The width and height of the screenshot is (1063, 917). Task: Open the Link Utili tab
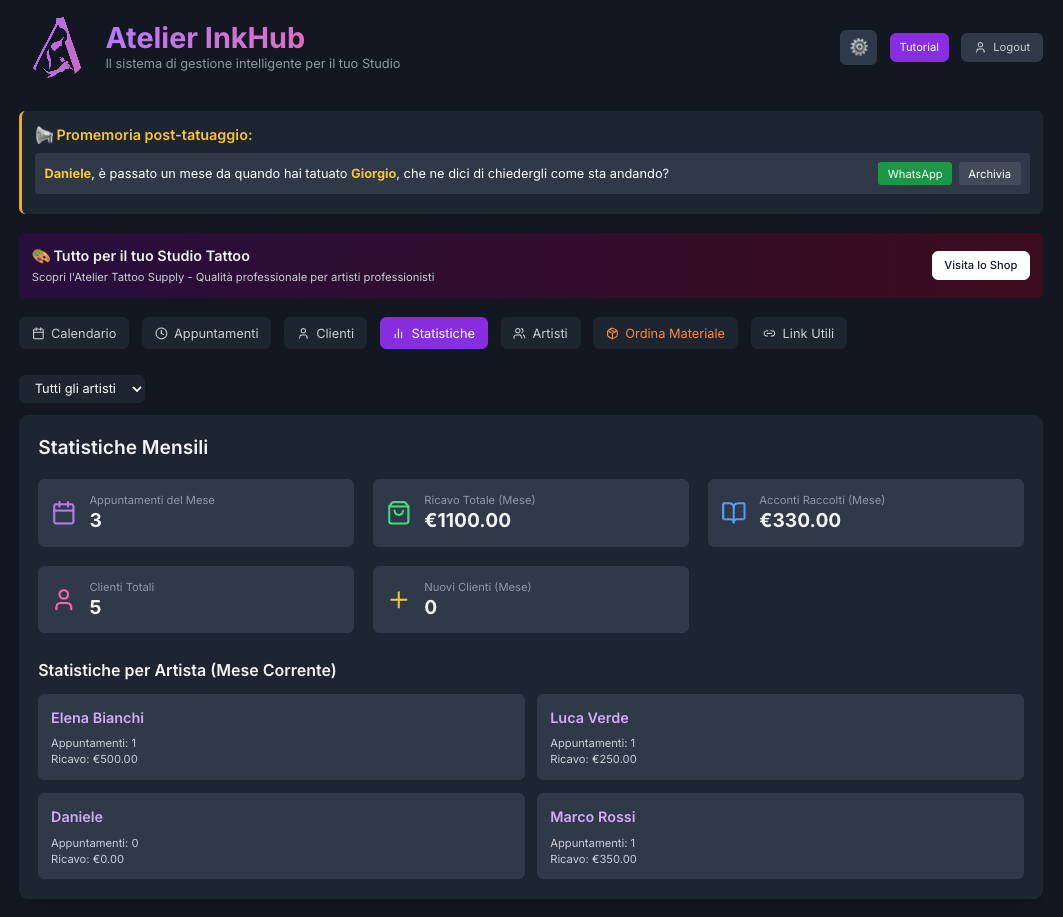(x=798, y=333)
